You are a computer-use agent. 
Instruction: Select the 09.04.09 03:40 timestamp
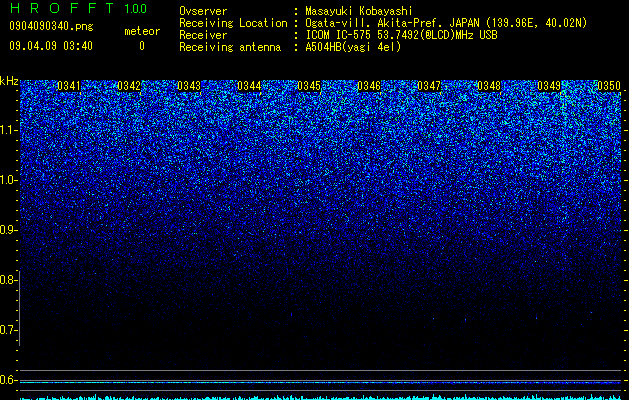coord(51,46)
